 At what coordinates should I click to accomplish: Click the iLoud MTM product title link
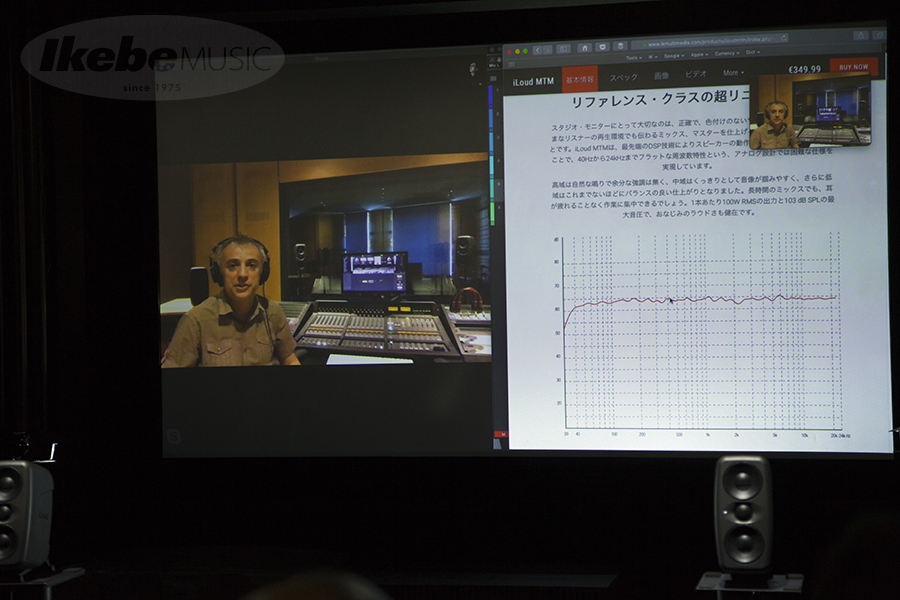[532, 79]
